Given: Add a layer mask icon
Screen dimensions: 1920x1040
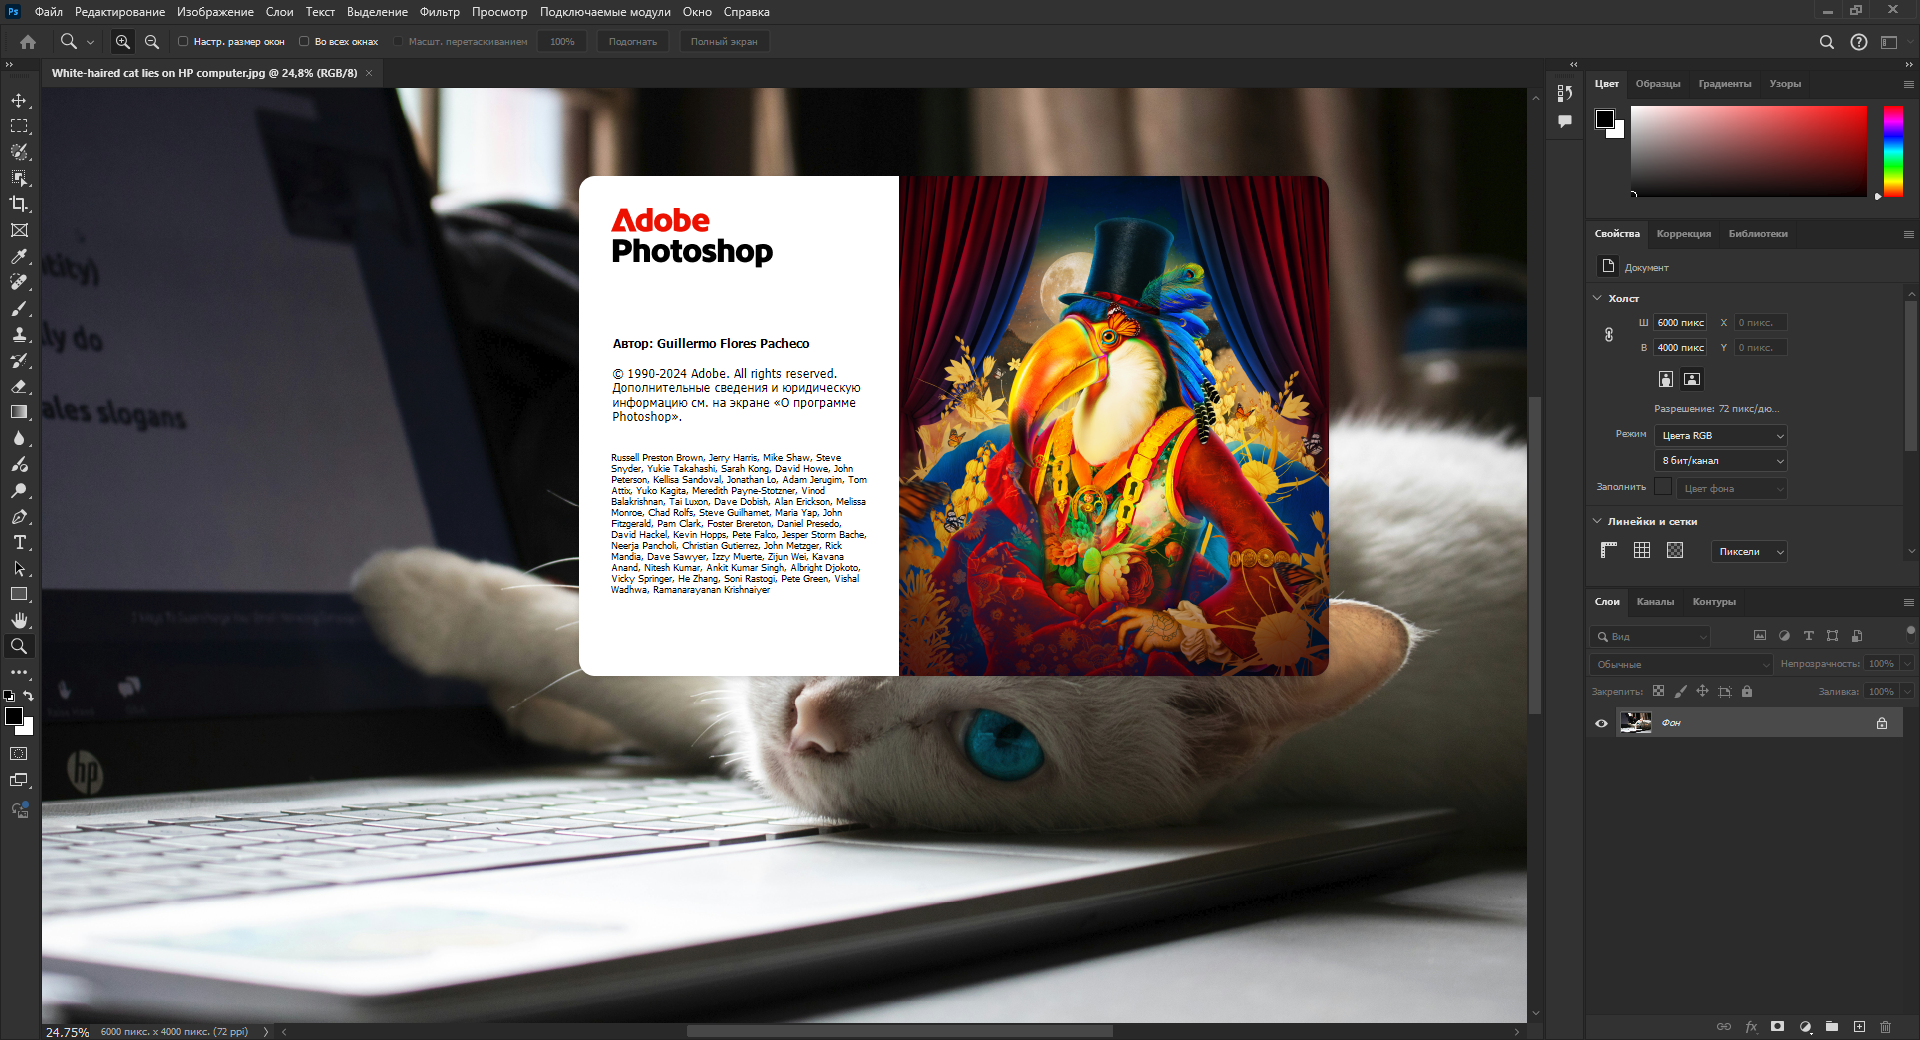Looking at the screenshot, I should click(1778, 1027).
